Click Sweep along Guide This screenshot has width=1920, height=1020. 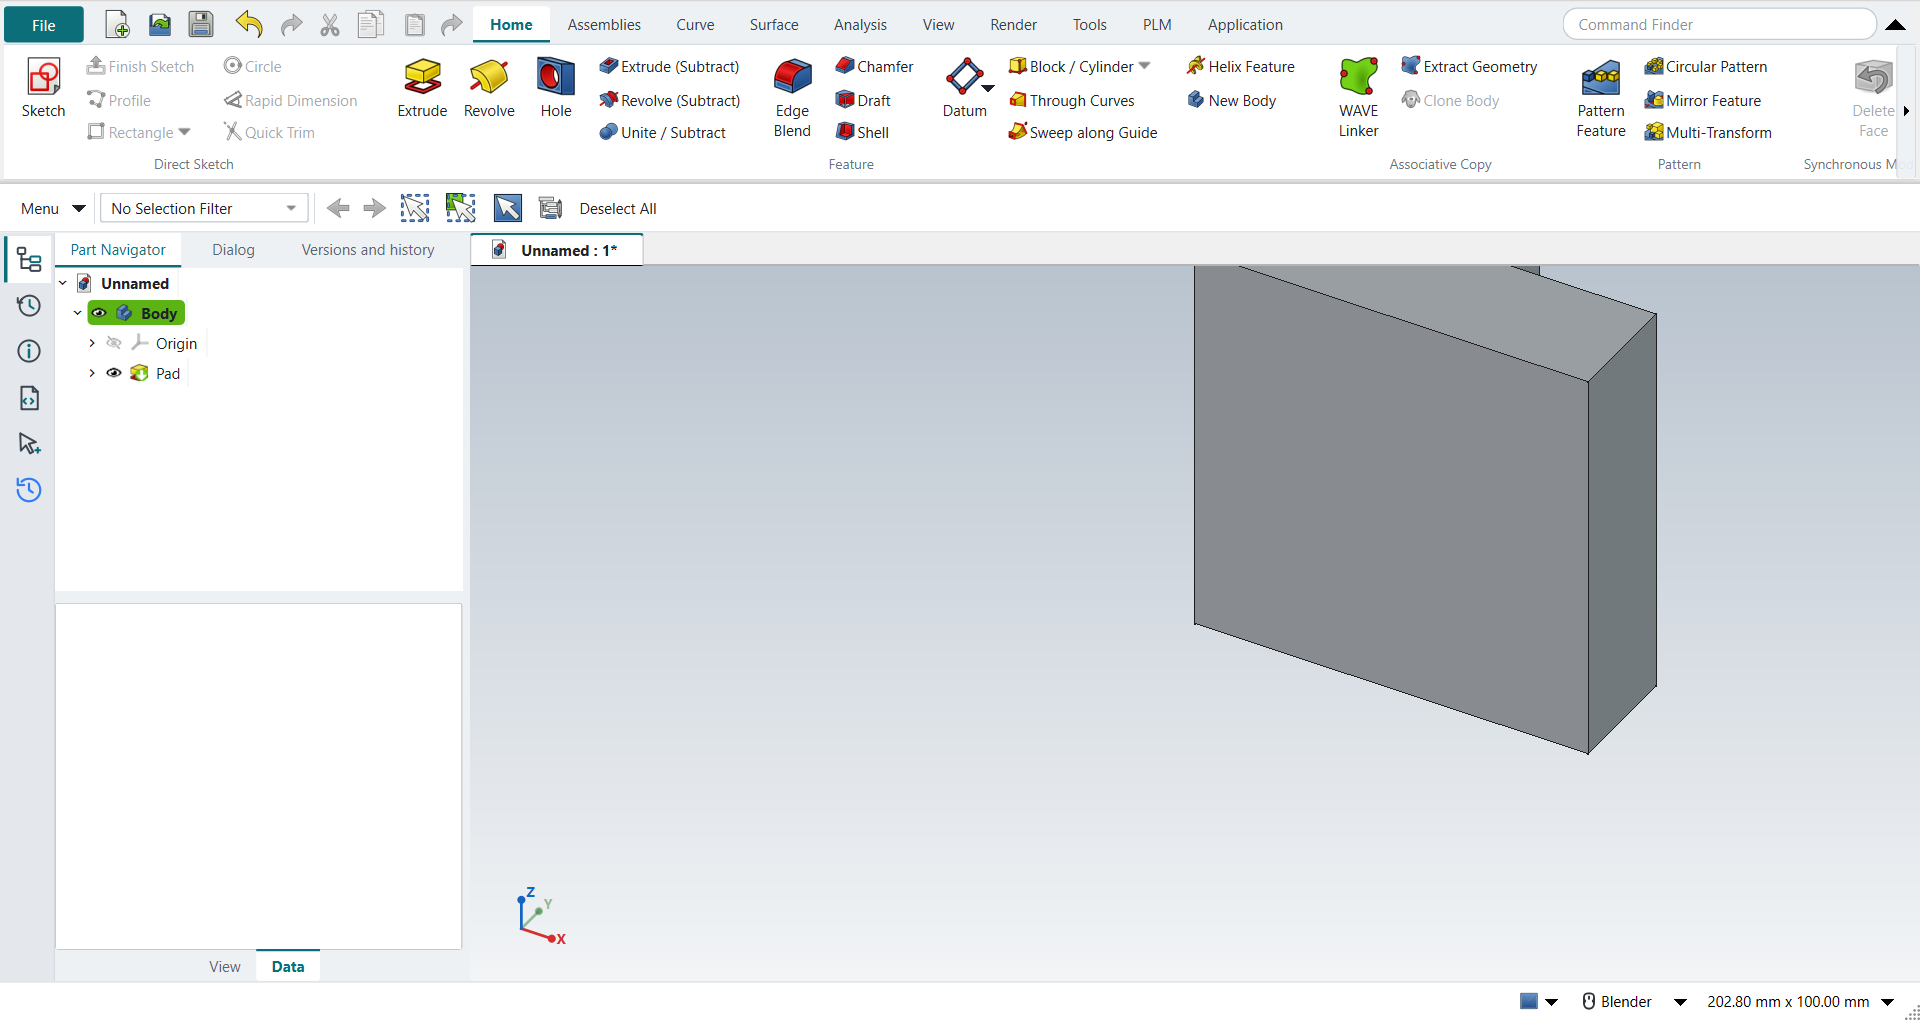pyautogui.click(x=1083, y=132)
